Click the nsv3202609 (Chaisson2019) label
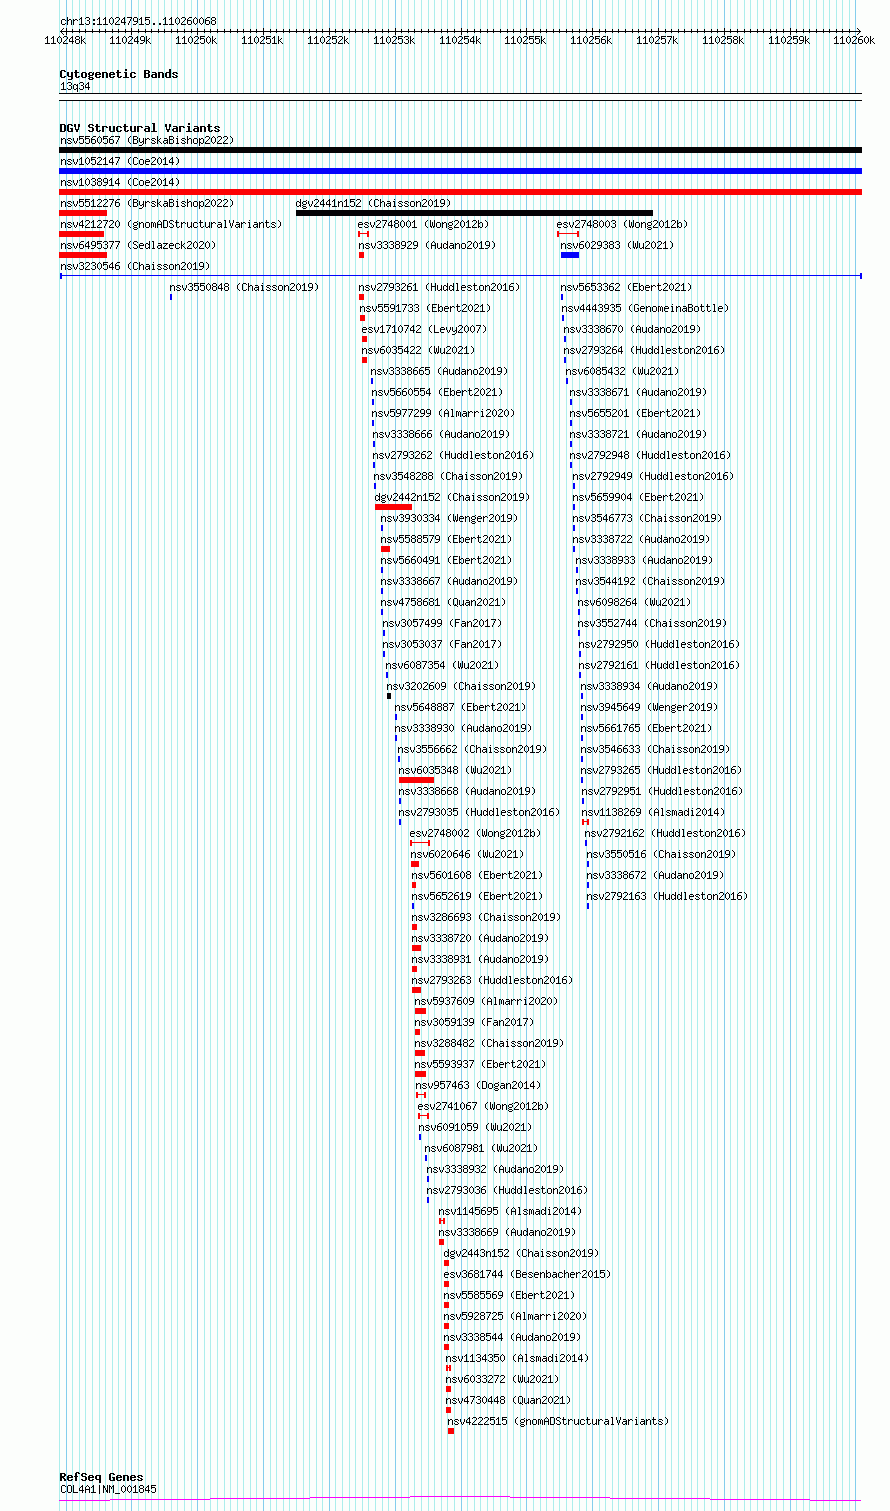 point(462,686)
